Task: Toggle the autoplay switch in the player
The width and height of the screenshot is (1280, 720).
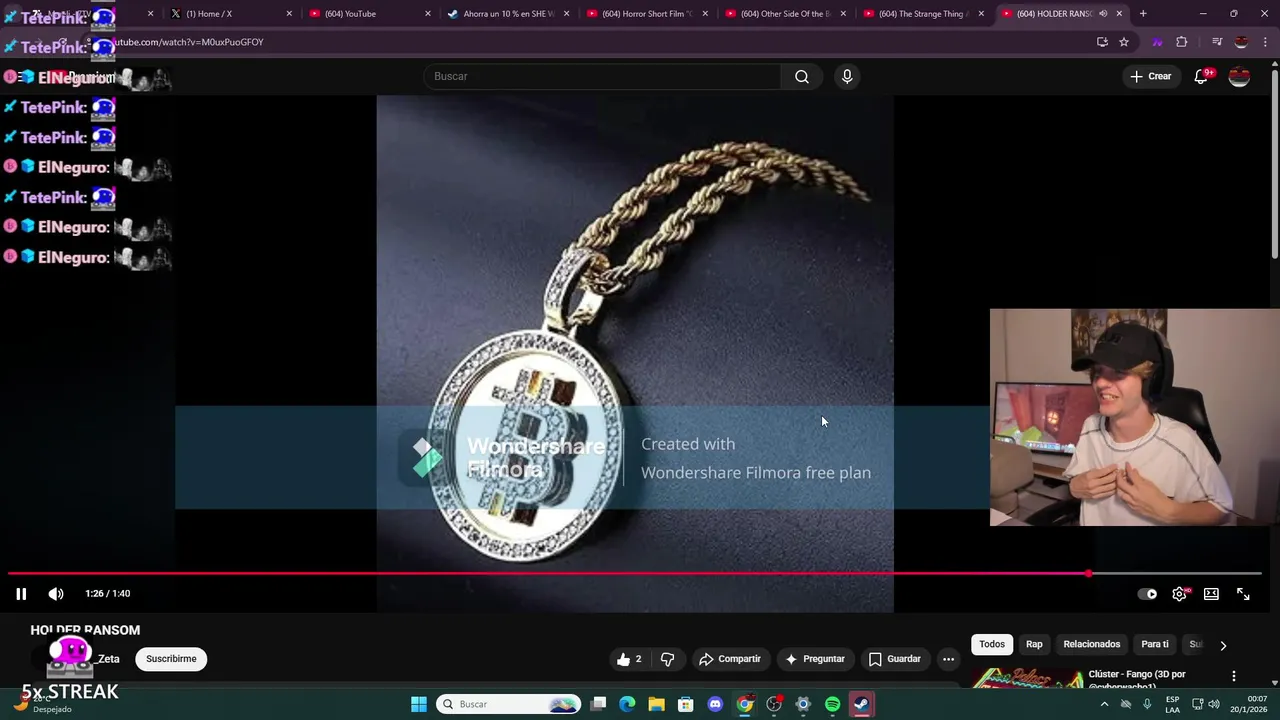Action: pos(1148,594)
